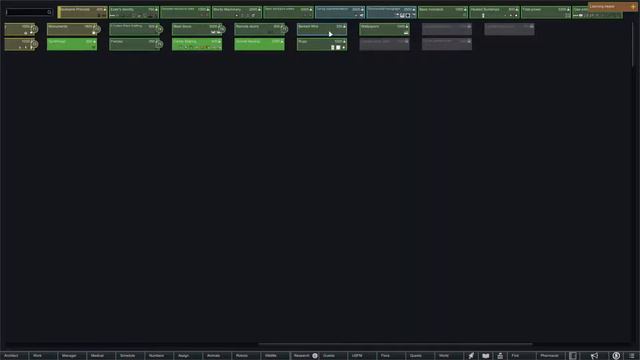This screenshot has width=640, height=360.
Task: Open the Work tab
Action: point(43,356)
